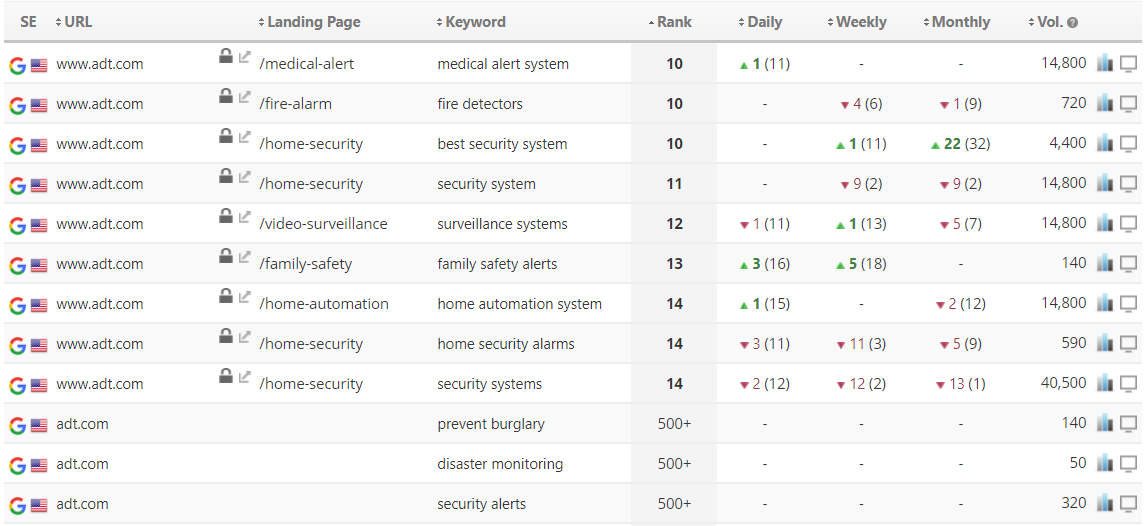The image size is (1145, 526).
Task: Click lock icon next to /medical-alert
Action: (226, 56)
